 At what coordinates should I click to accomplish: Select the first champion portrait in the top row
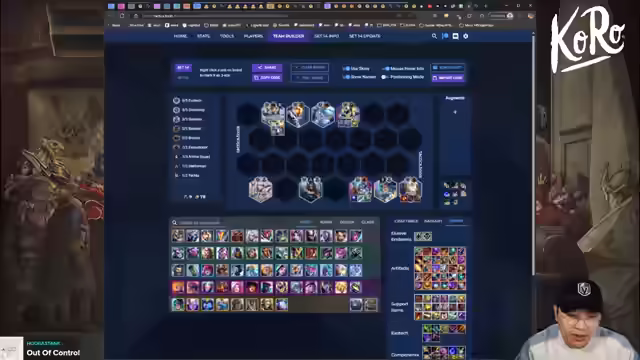tap(178, 236)
